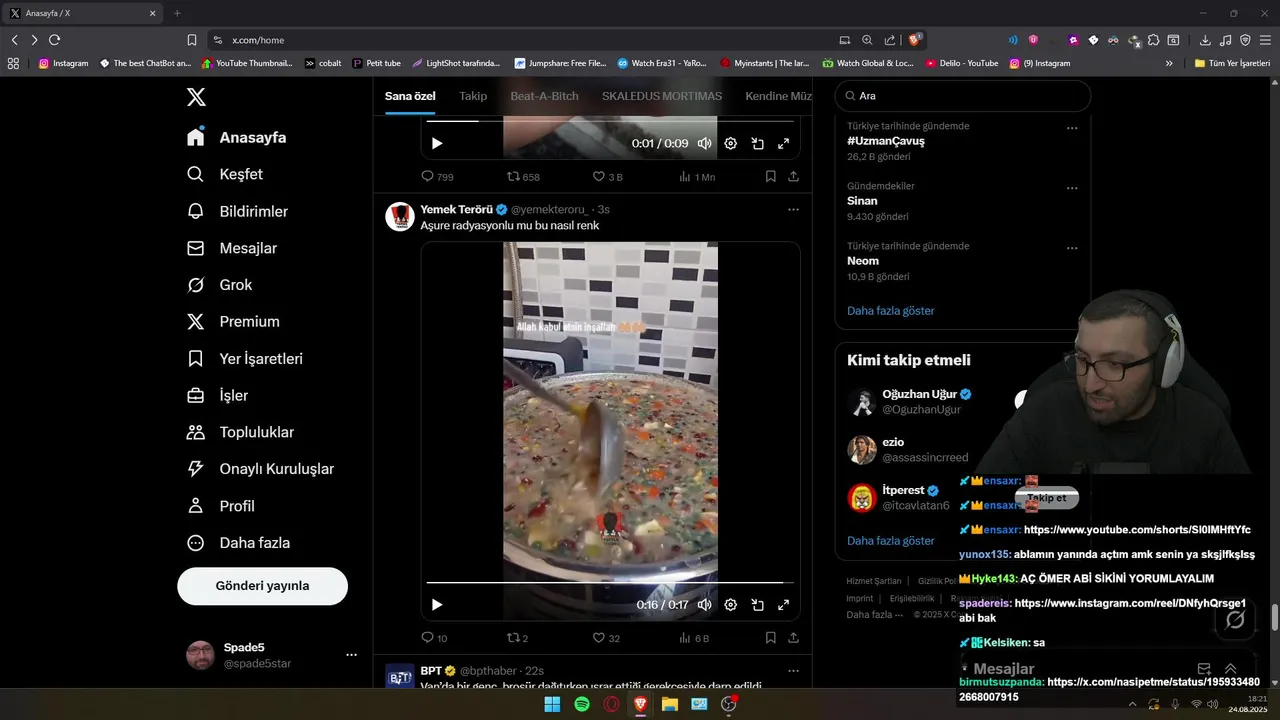Play the Aşure video
This screenshot has height=720, width=1280.
point(437,605)
